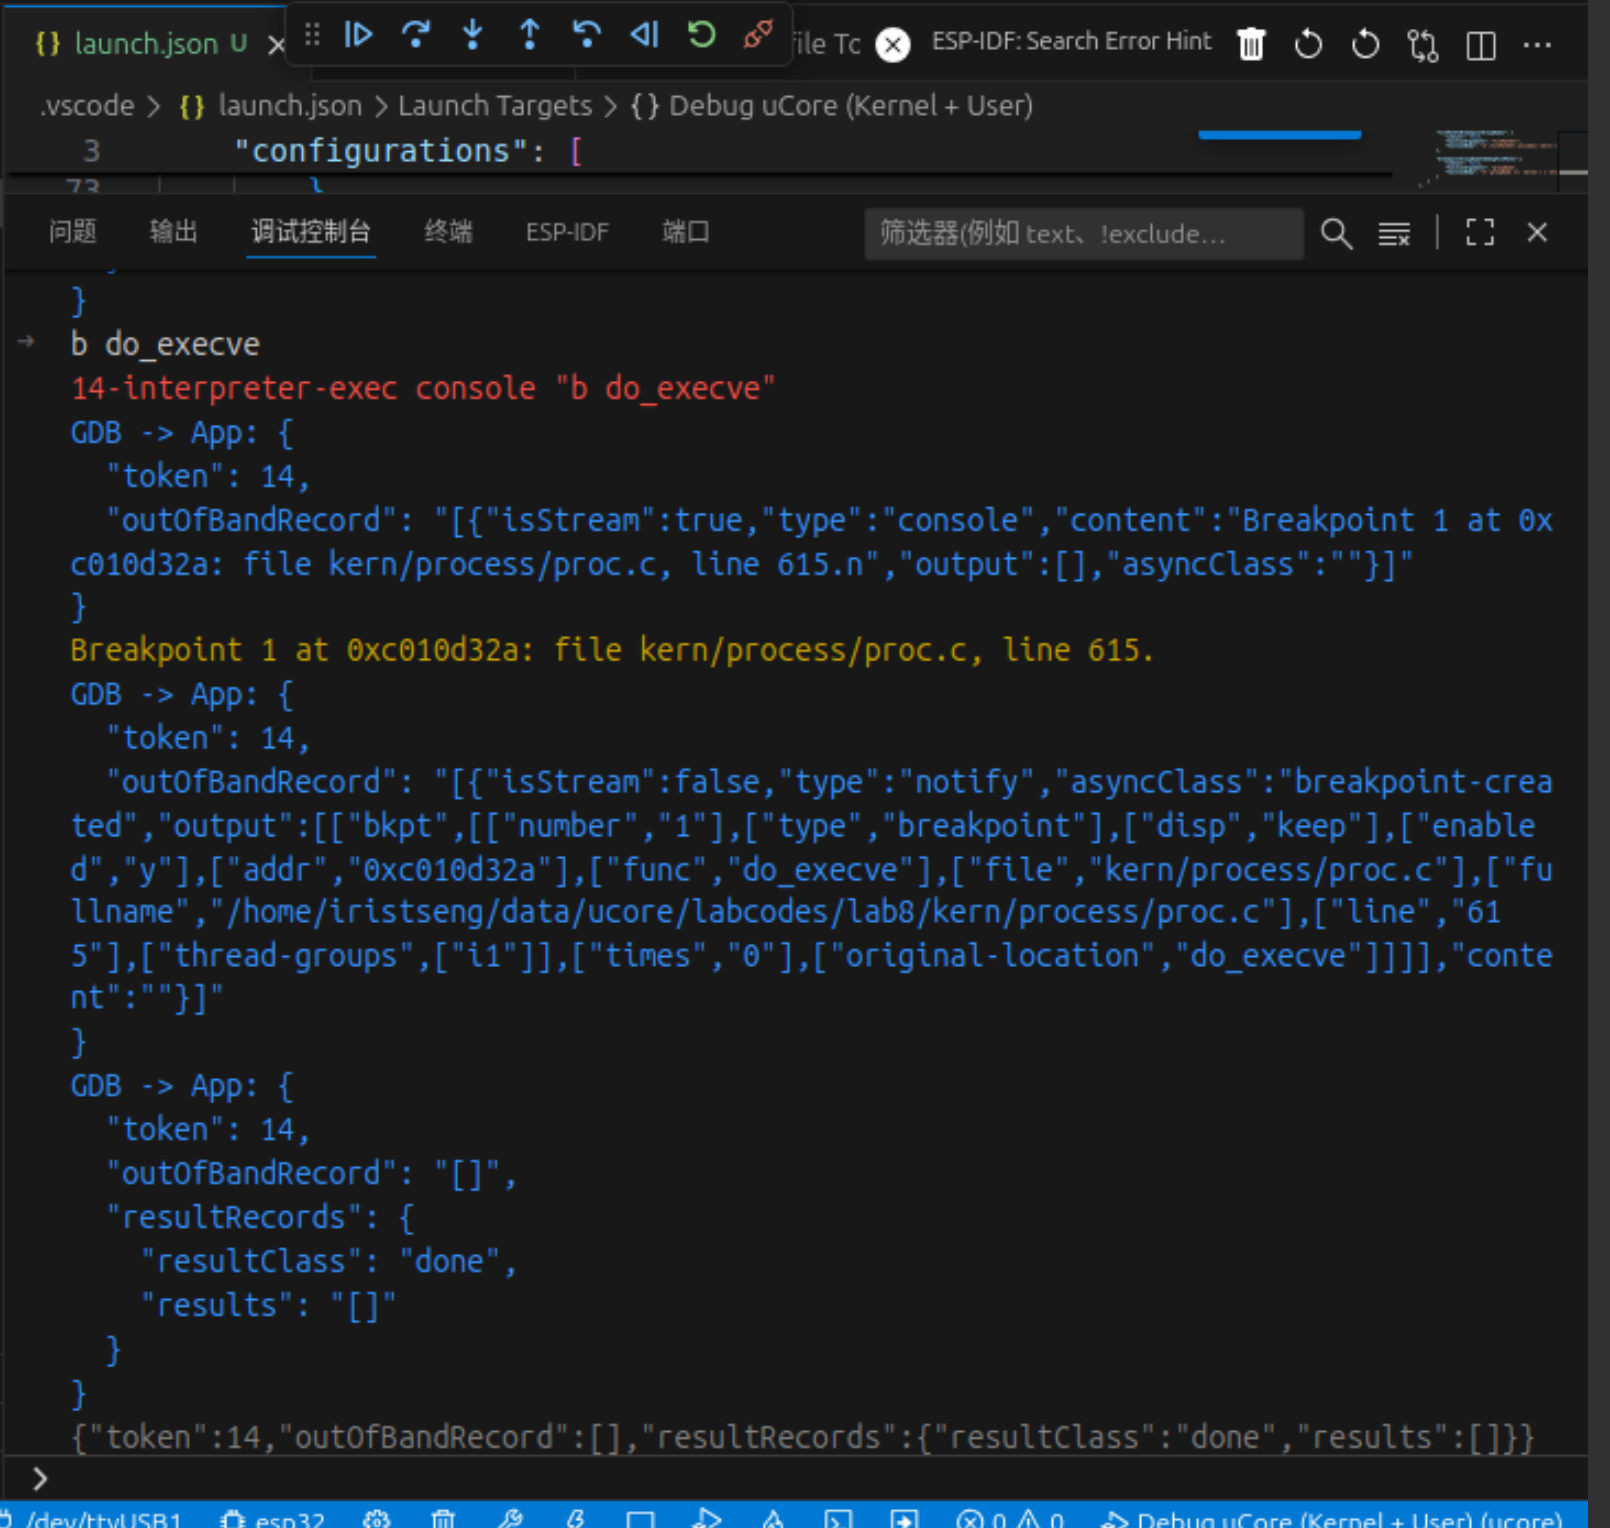Split the editor to the right
This screenshot has width=1610, height=1528.
1480,45
